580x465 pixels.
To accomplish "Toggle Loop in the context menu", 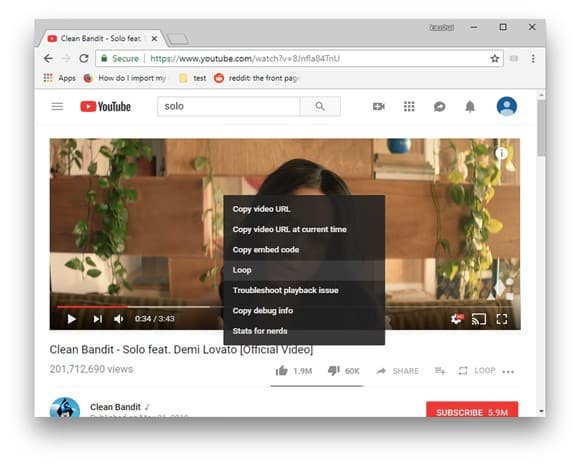I will coord(304,270).
